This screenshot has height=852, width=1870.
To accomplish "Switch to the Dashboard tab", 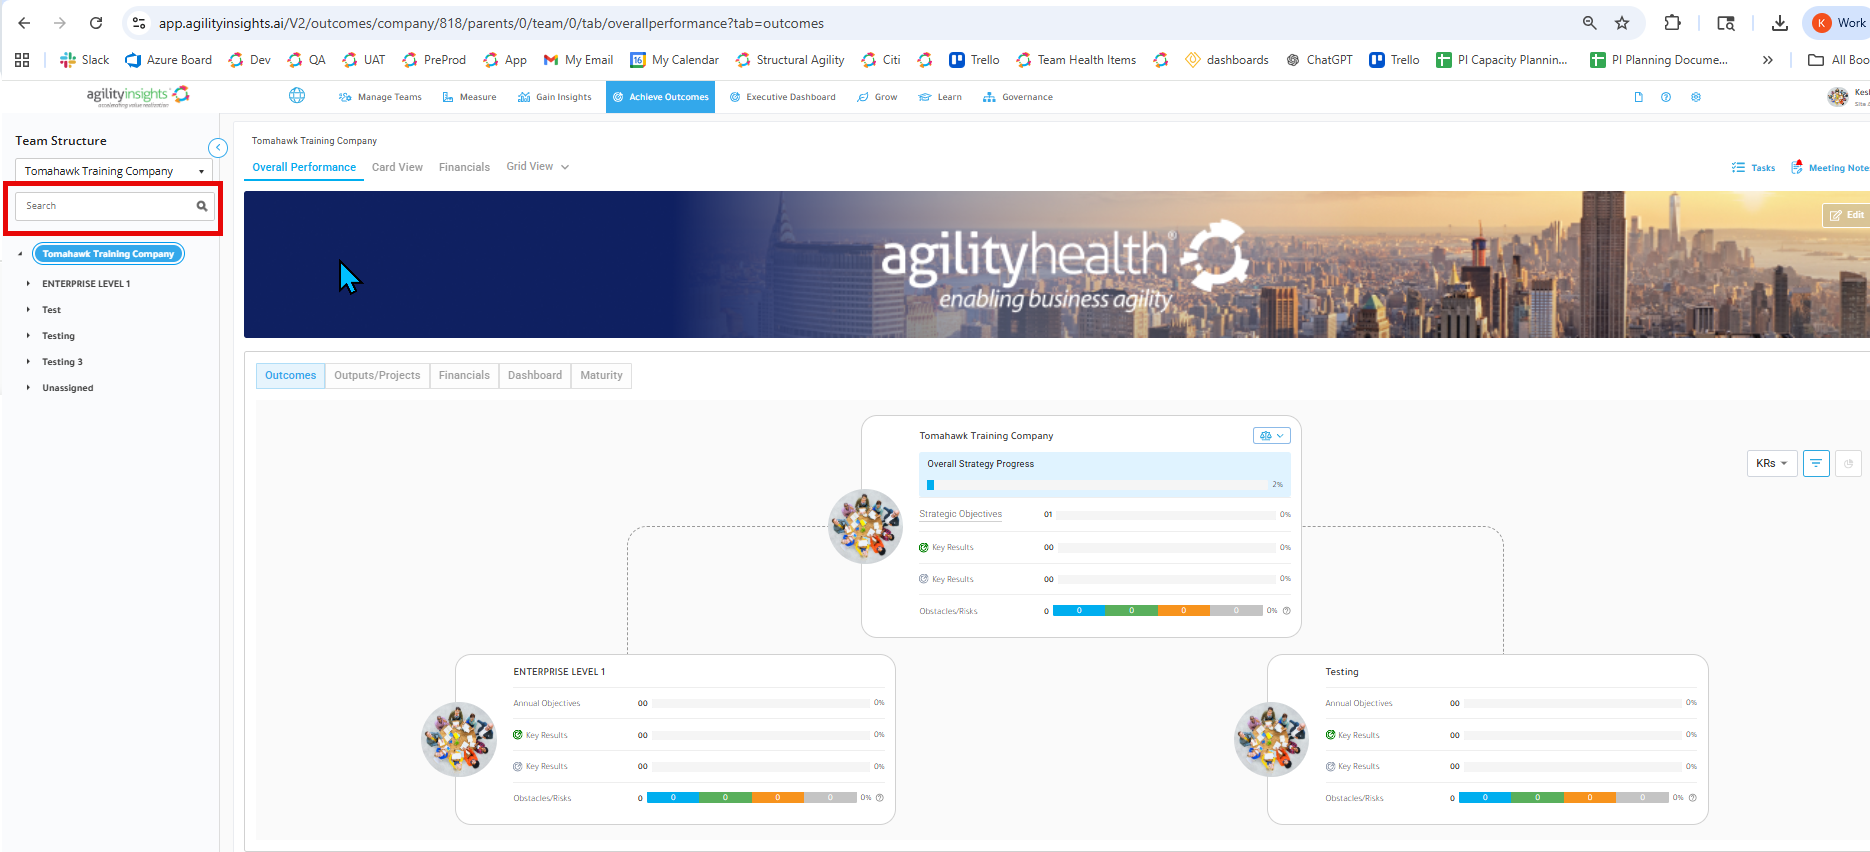I will (x=535, y=375).
